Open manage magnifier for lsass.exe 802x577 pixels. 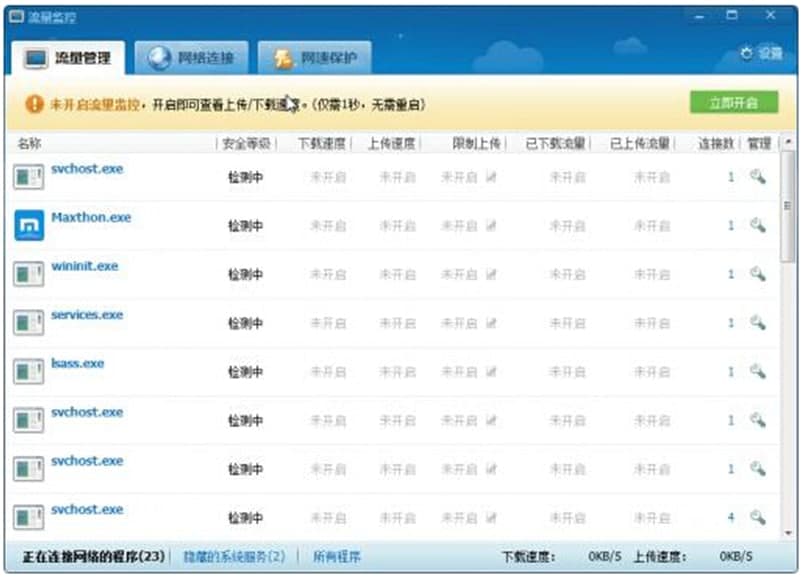coord(758,371)
